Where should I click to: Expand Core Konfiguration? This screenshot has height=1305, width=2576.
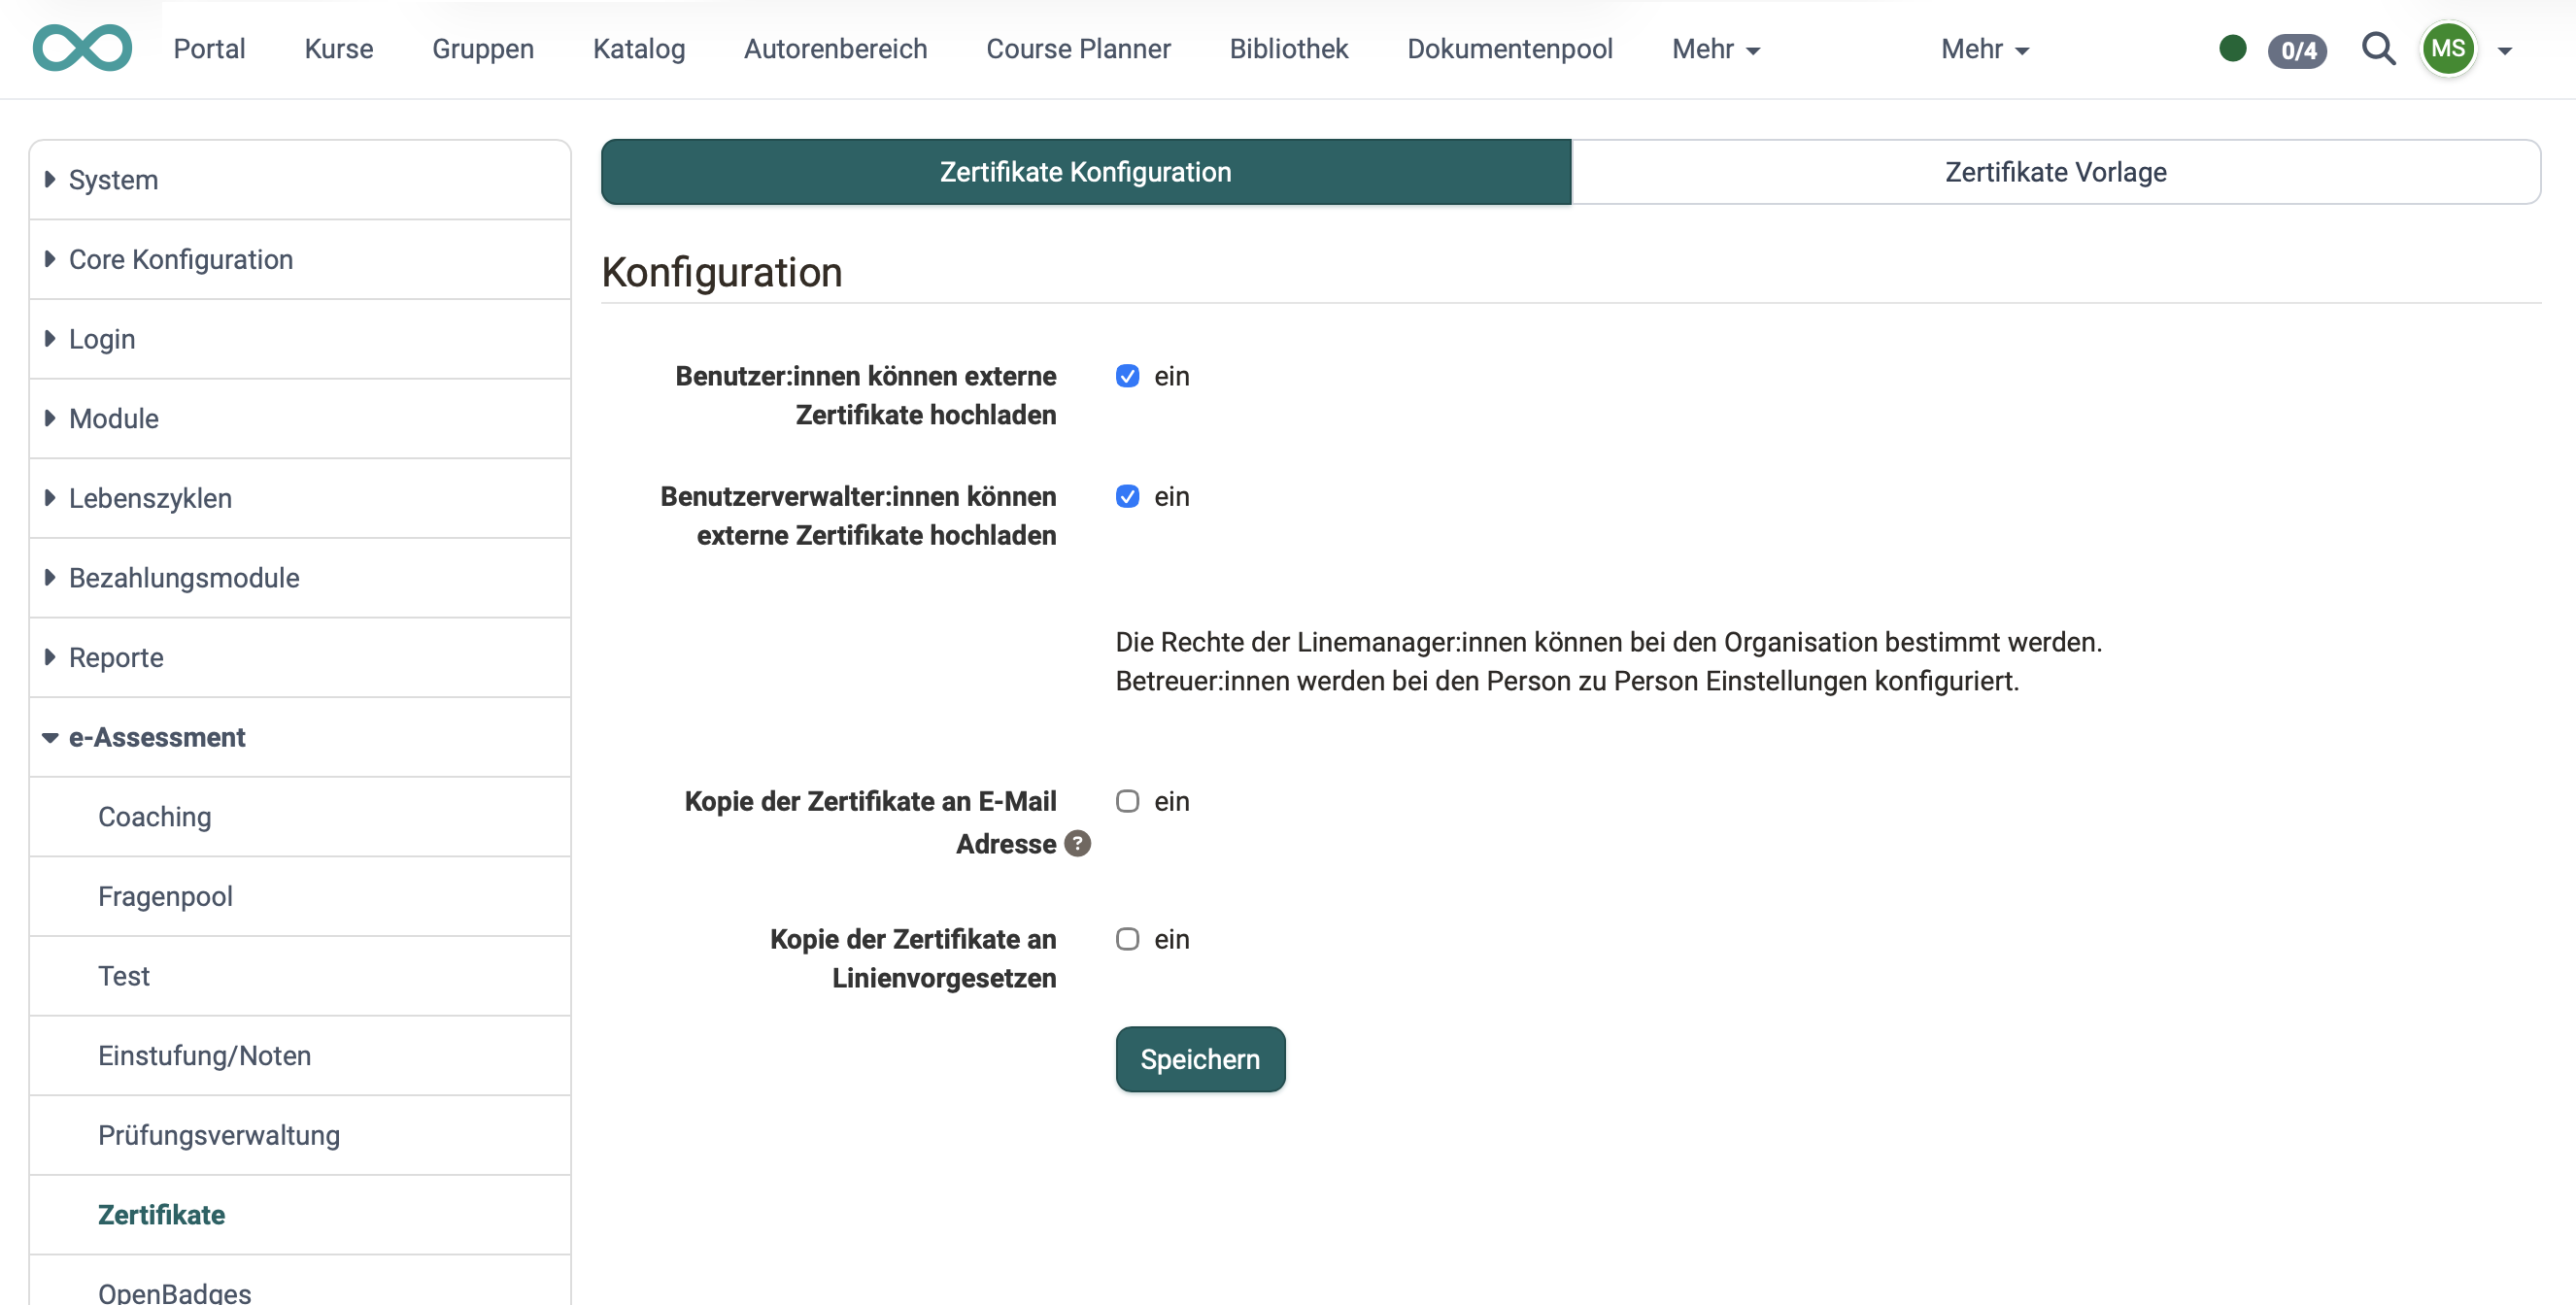click(181, 259)
